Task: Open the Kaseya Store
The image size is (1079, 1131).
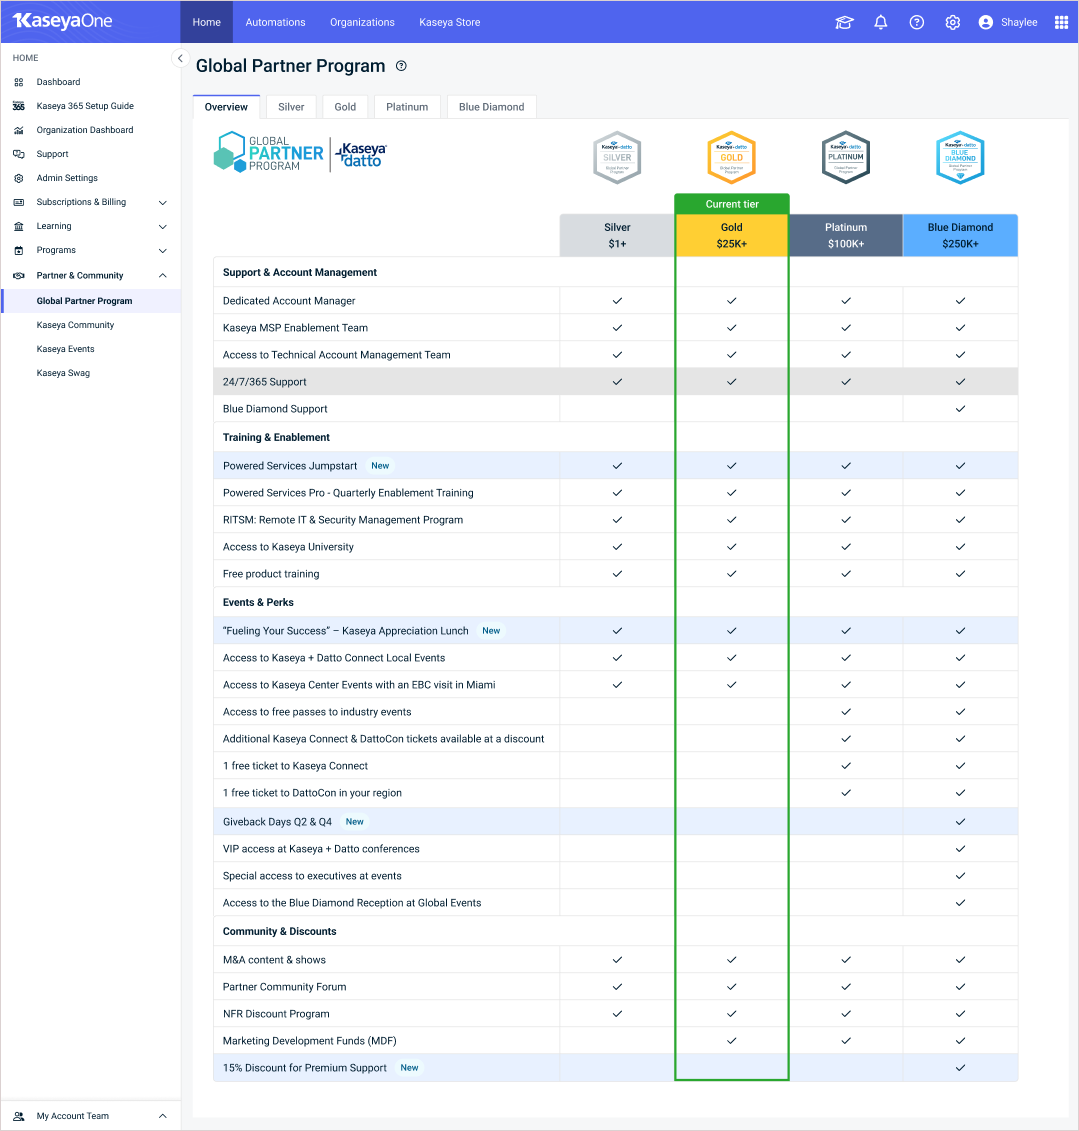Action: pyautogui.click(x=449, y=22)
